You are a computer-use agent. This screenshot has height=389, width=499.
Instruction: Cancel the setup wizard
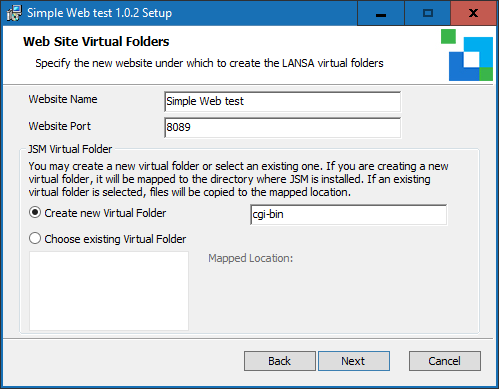click(x=445, y=361)
